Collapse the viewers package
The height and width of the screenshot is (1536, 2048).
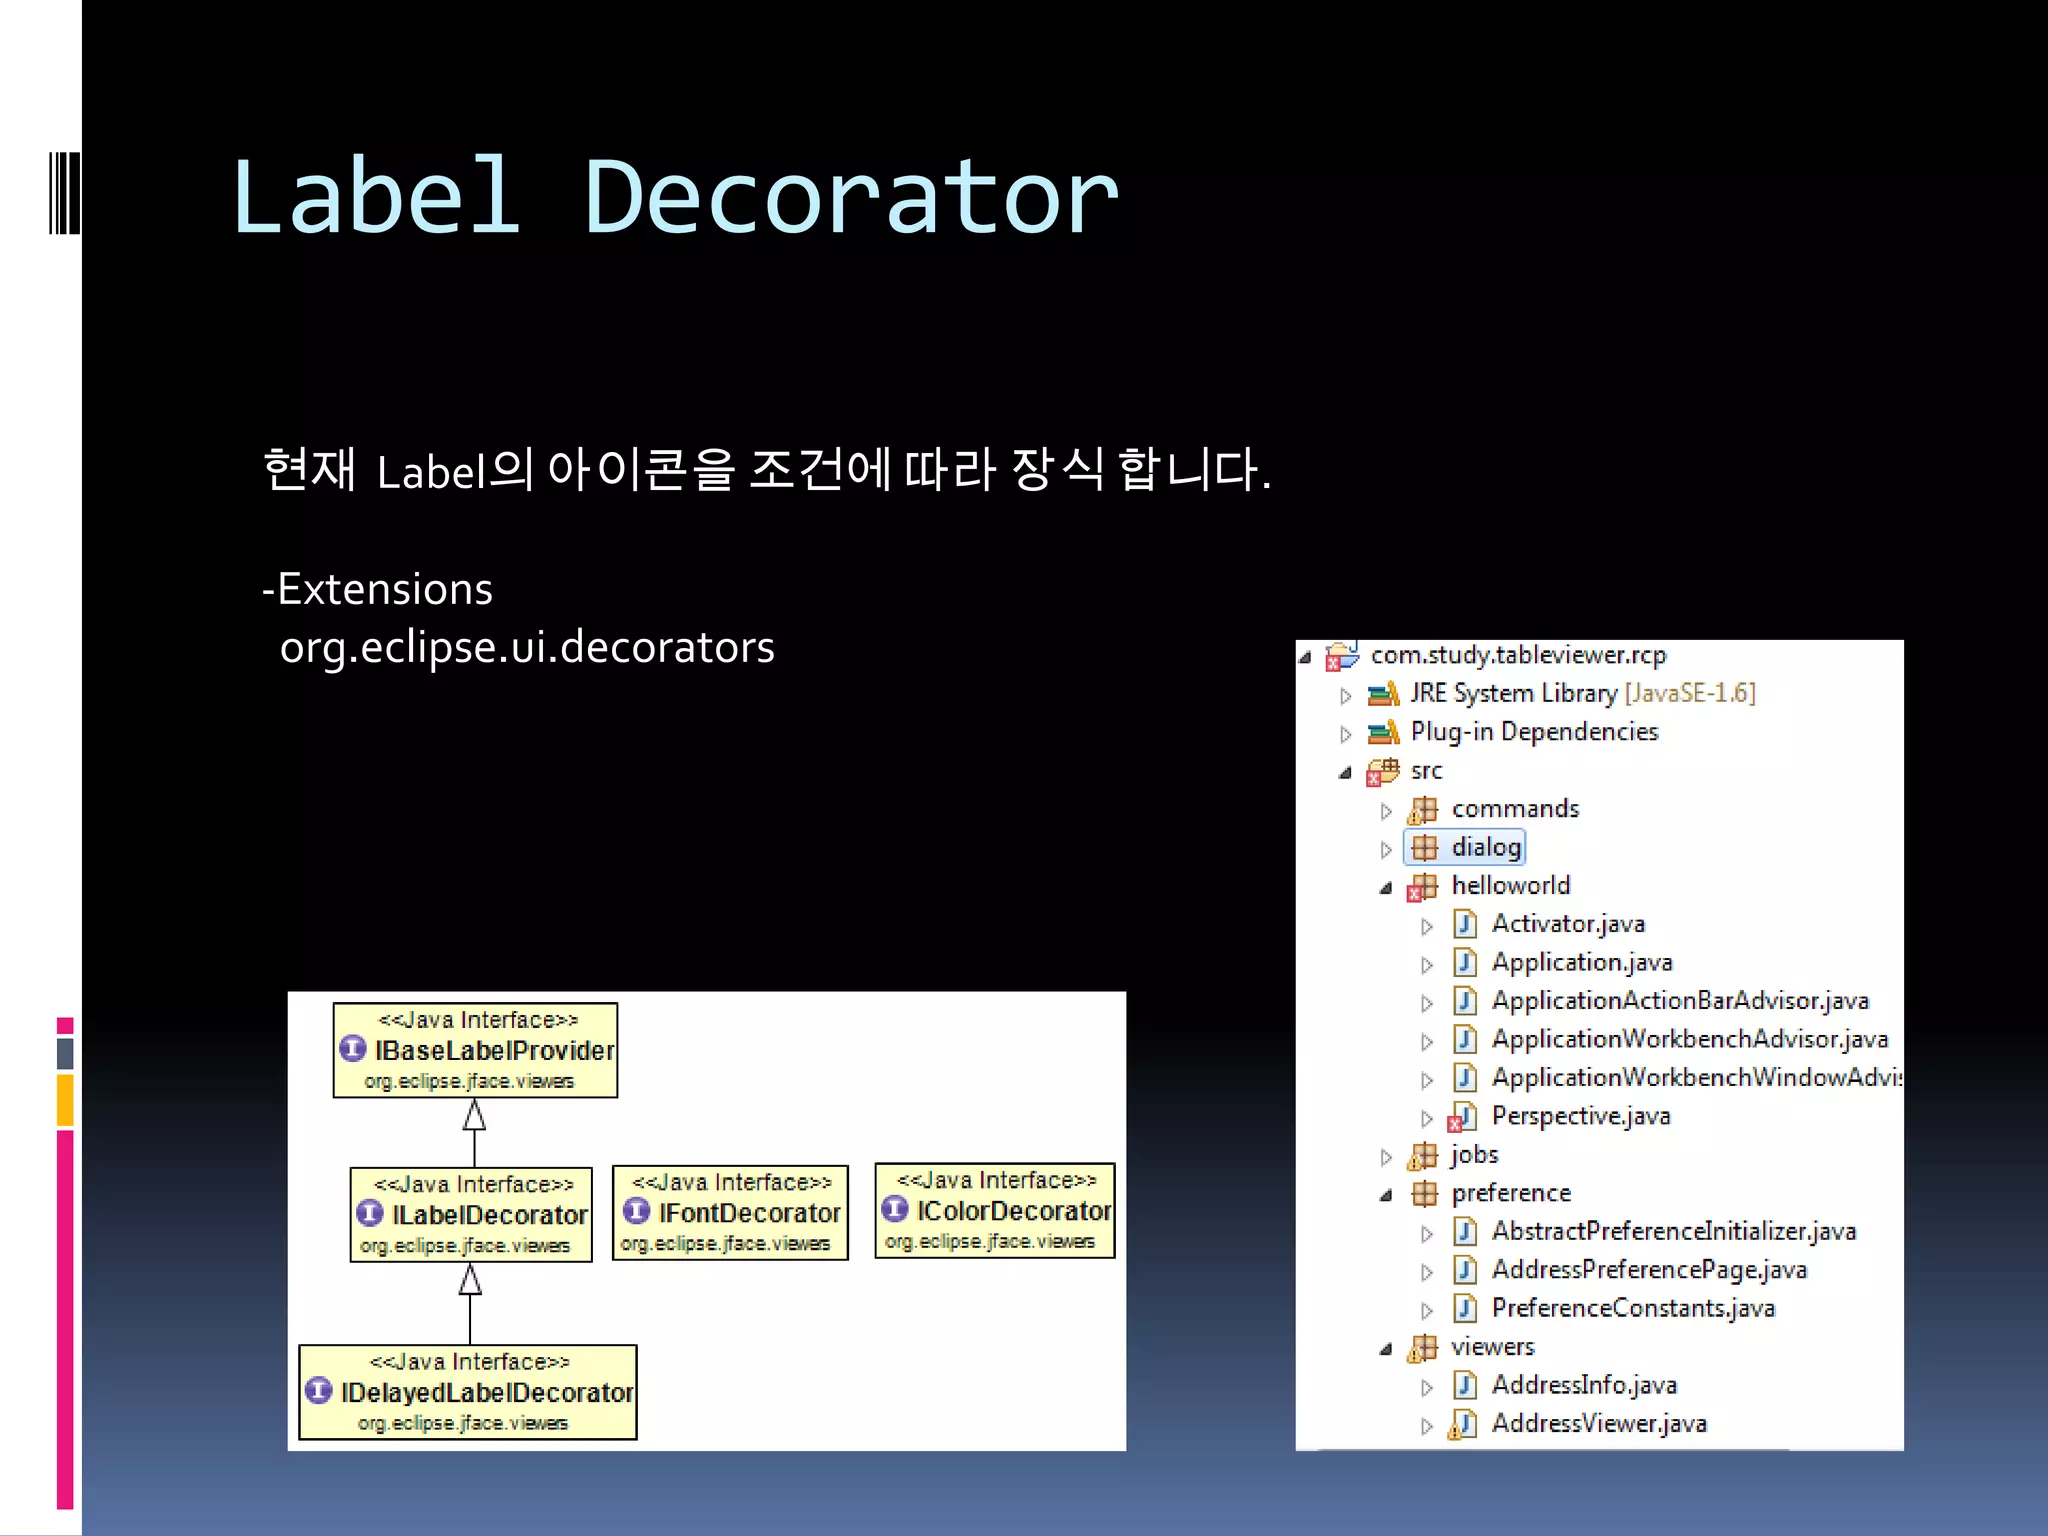pyautogui.click(x=1386, y=1350)
